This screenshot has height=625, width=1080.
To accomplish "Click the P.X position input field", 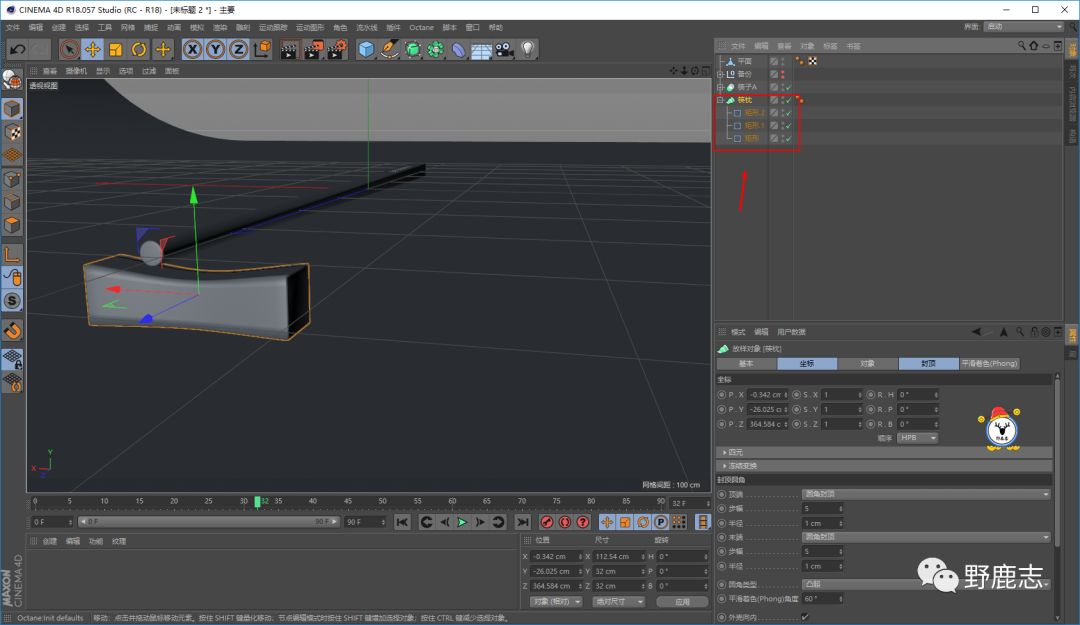I will [767, 395].
